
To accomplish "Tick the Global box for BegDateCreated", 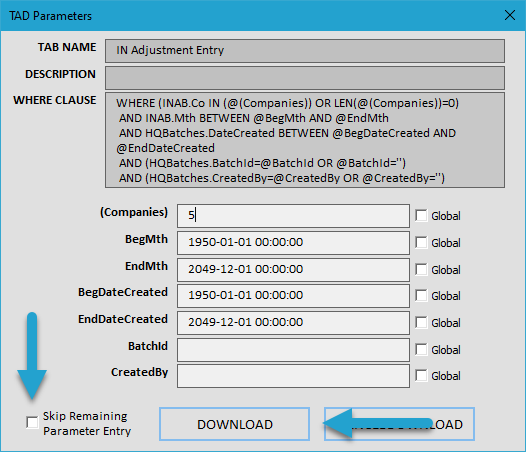I will point(421,296).
